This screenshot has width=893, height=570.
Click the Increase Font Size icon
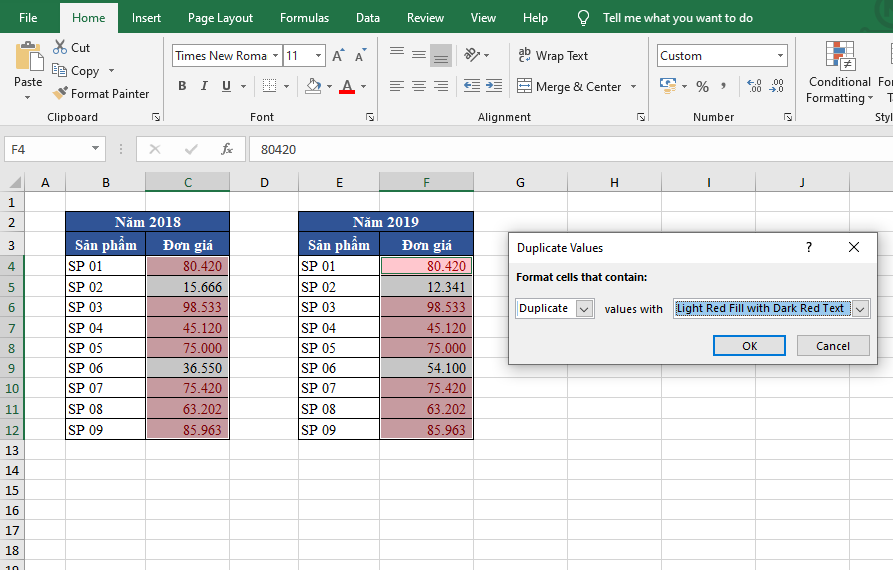(x=338, y=56)
